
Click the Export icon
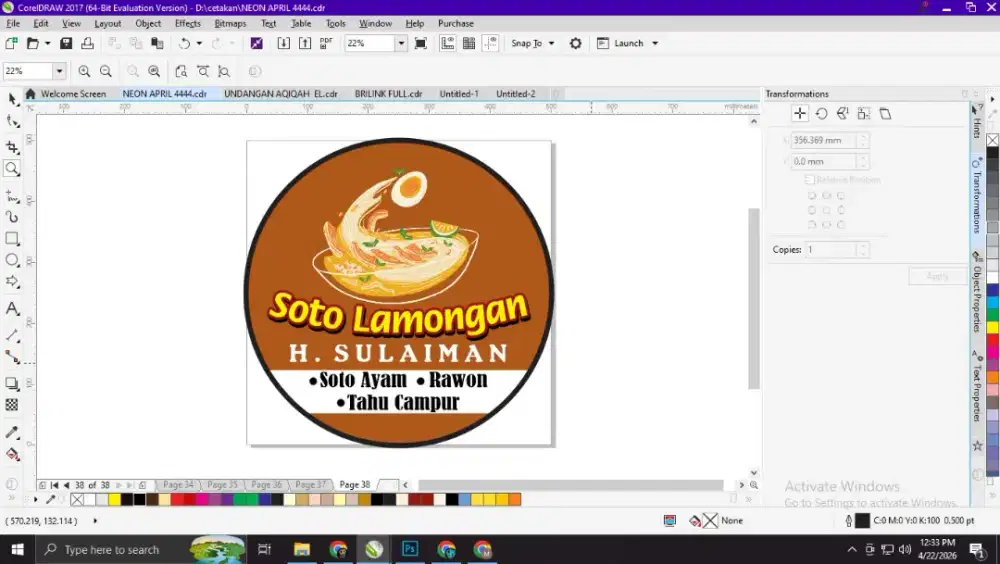point(305,43)
